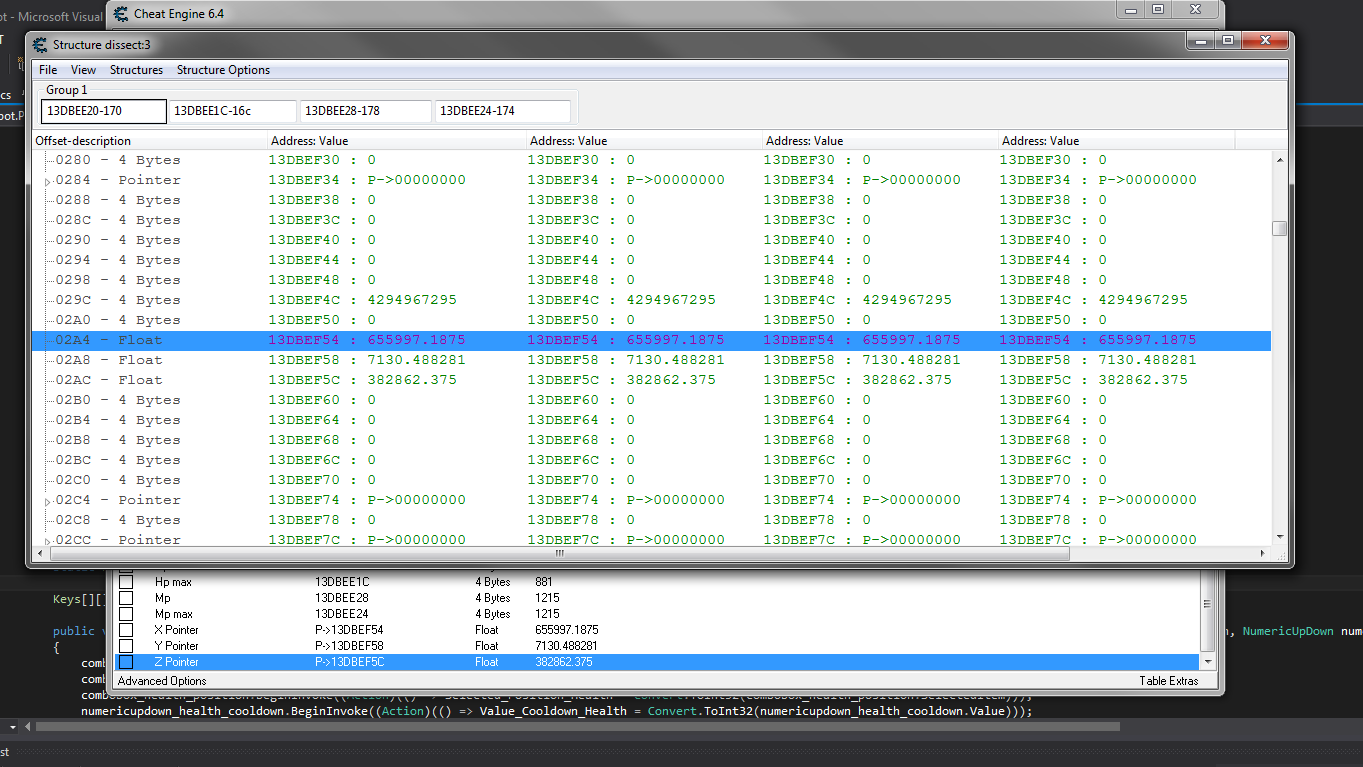Click the first Address: Value column header
This screenshot has width=1363, height=767.
pos(397,141)
